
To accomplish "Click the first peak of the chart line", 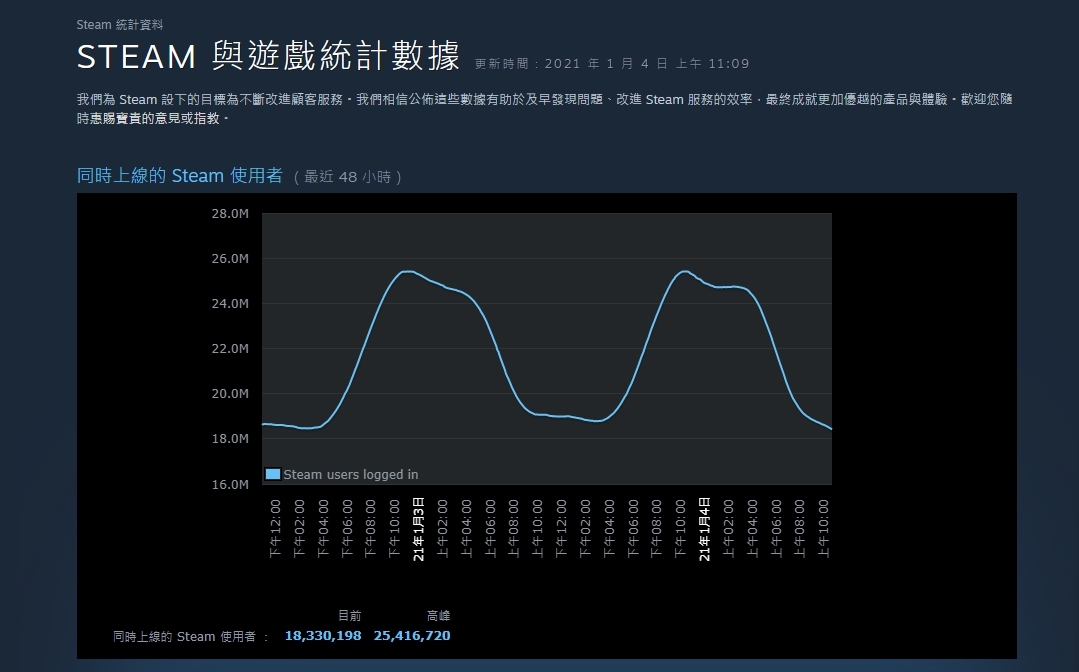I will [x=407, y=271].
